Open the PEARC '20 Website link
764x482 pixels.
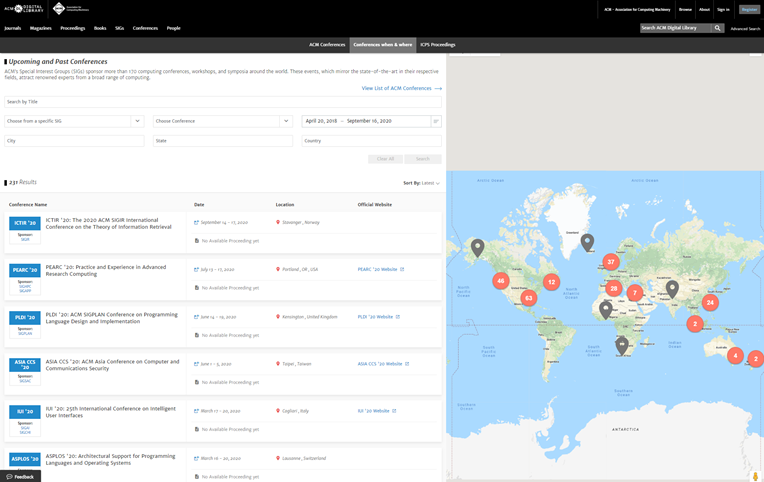381,270
